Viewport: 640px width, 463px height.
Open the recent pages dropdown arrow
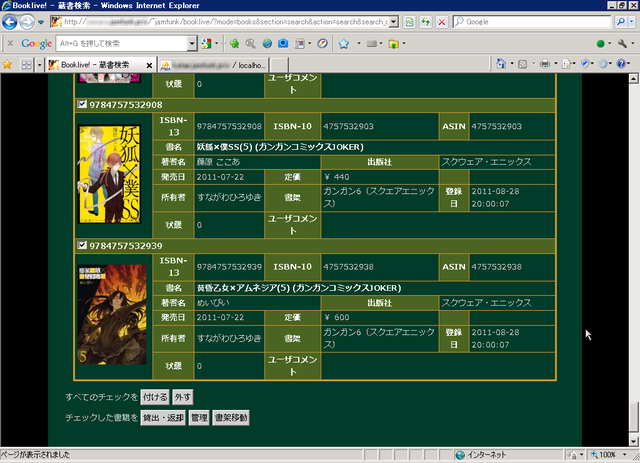click(x=41, y=22)
